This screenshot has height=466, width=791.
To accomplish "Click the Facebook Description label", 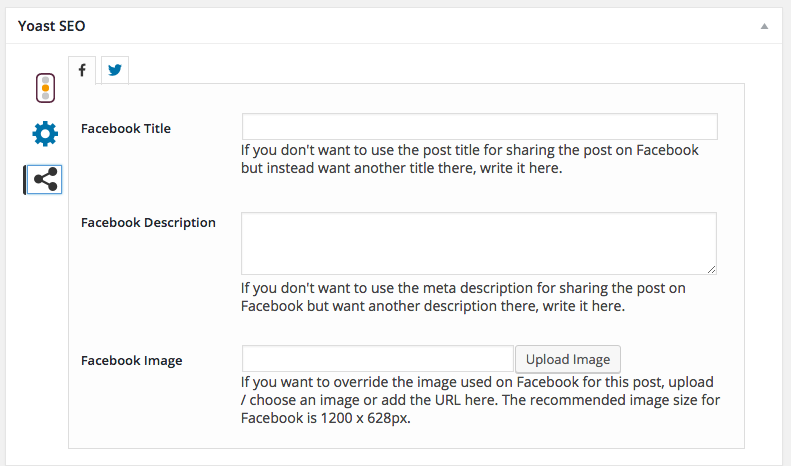I will [x=148, y=222].
